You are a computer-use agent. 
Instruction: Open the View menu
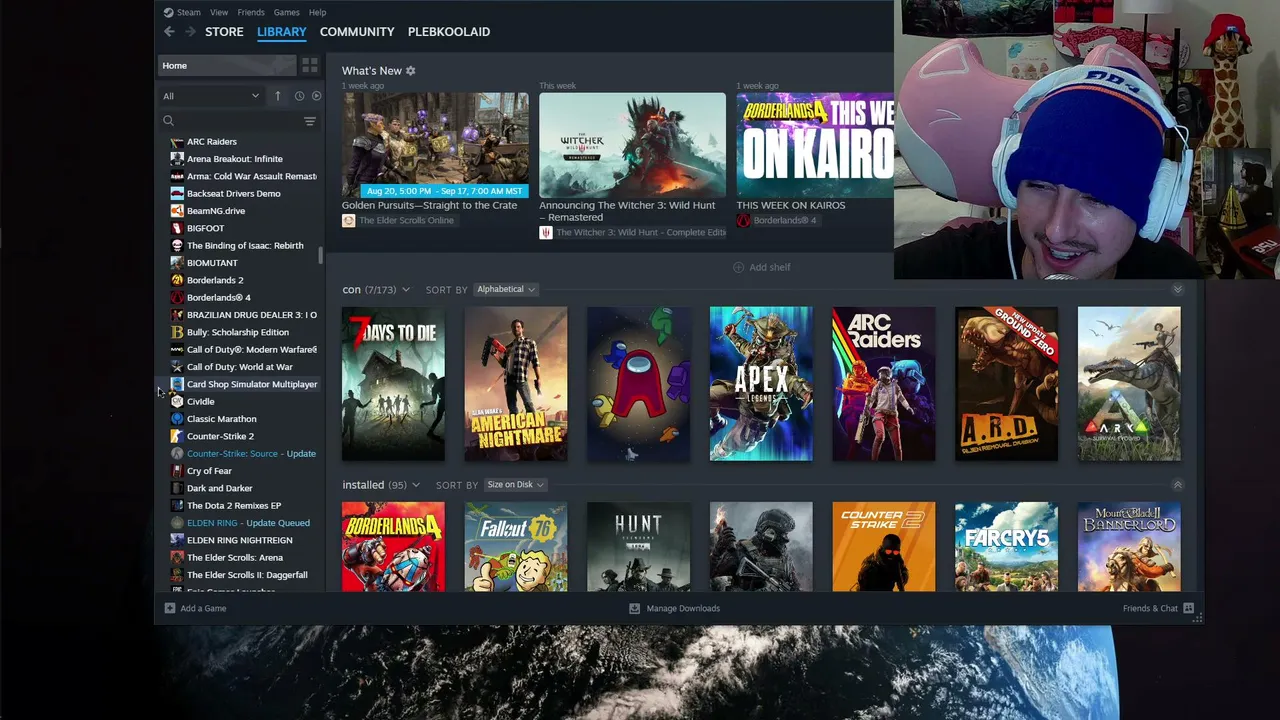[x=219, y=13]
